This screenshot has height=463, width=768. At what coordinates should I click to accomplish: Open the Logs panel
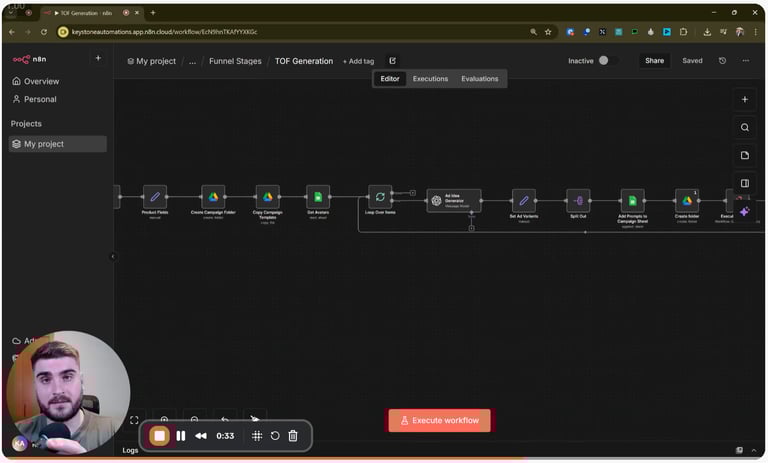click(130, 450)
